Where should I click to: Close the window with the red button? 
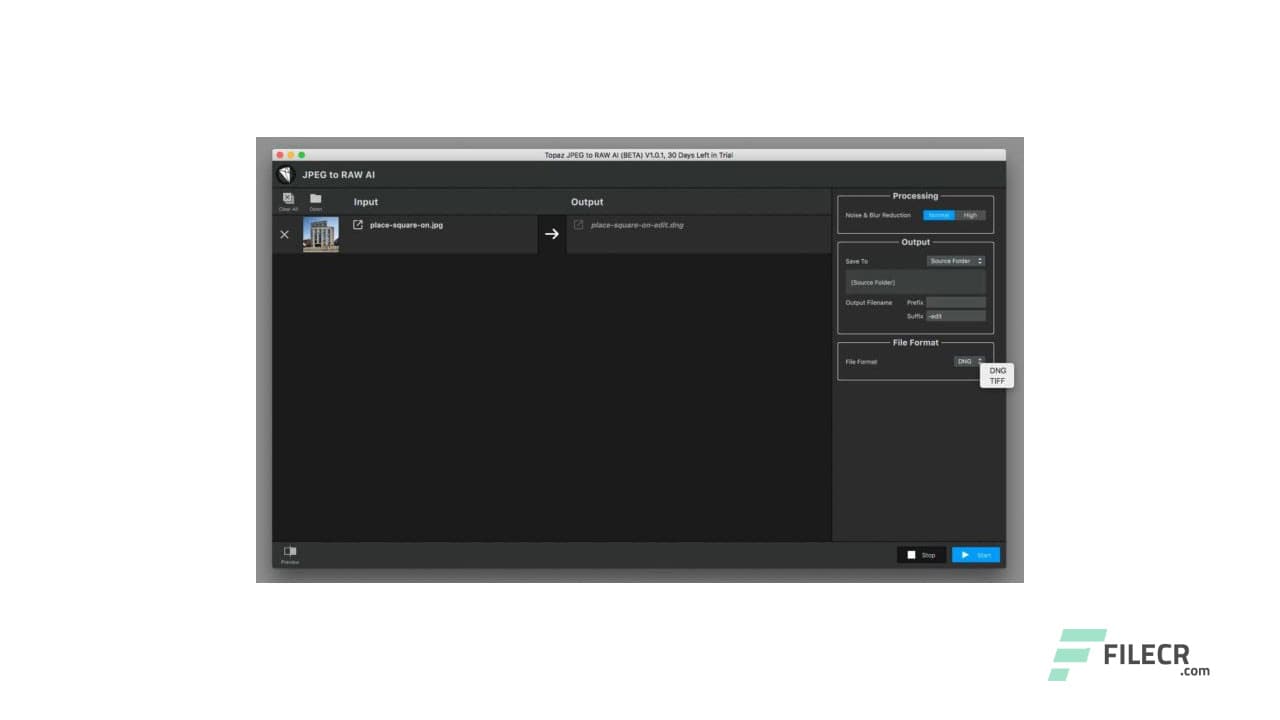[x=280, y=155]
